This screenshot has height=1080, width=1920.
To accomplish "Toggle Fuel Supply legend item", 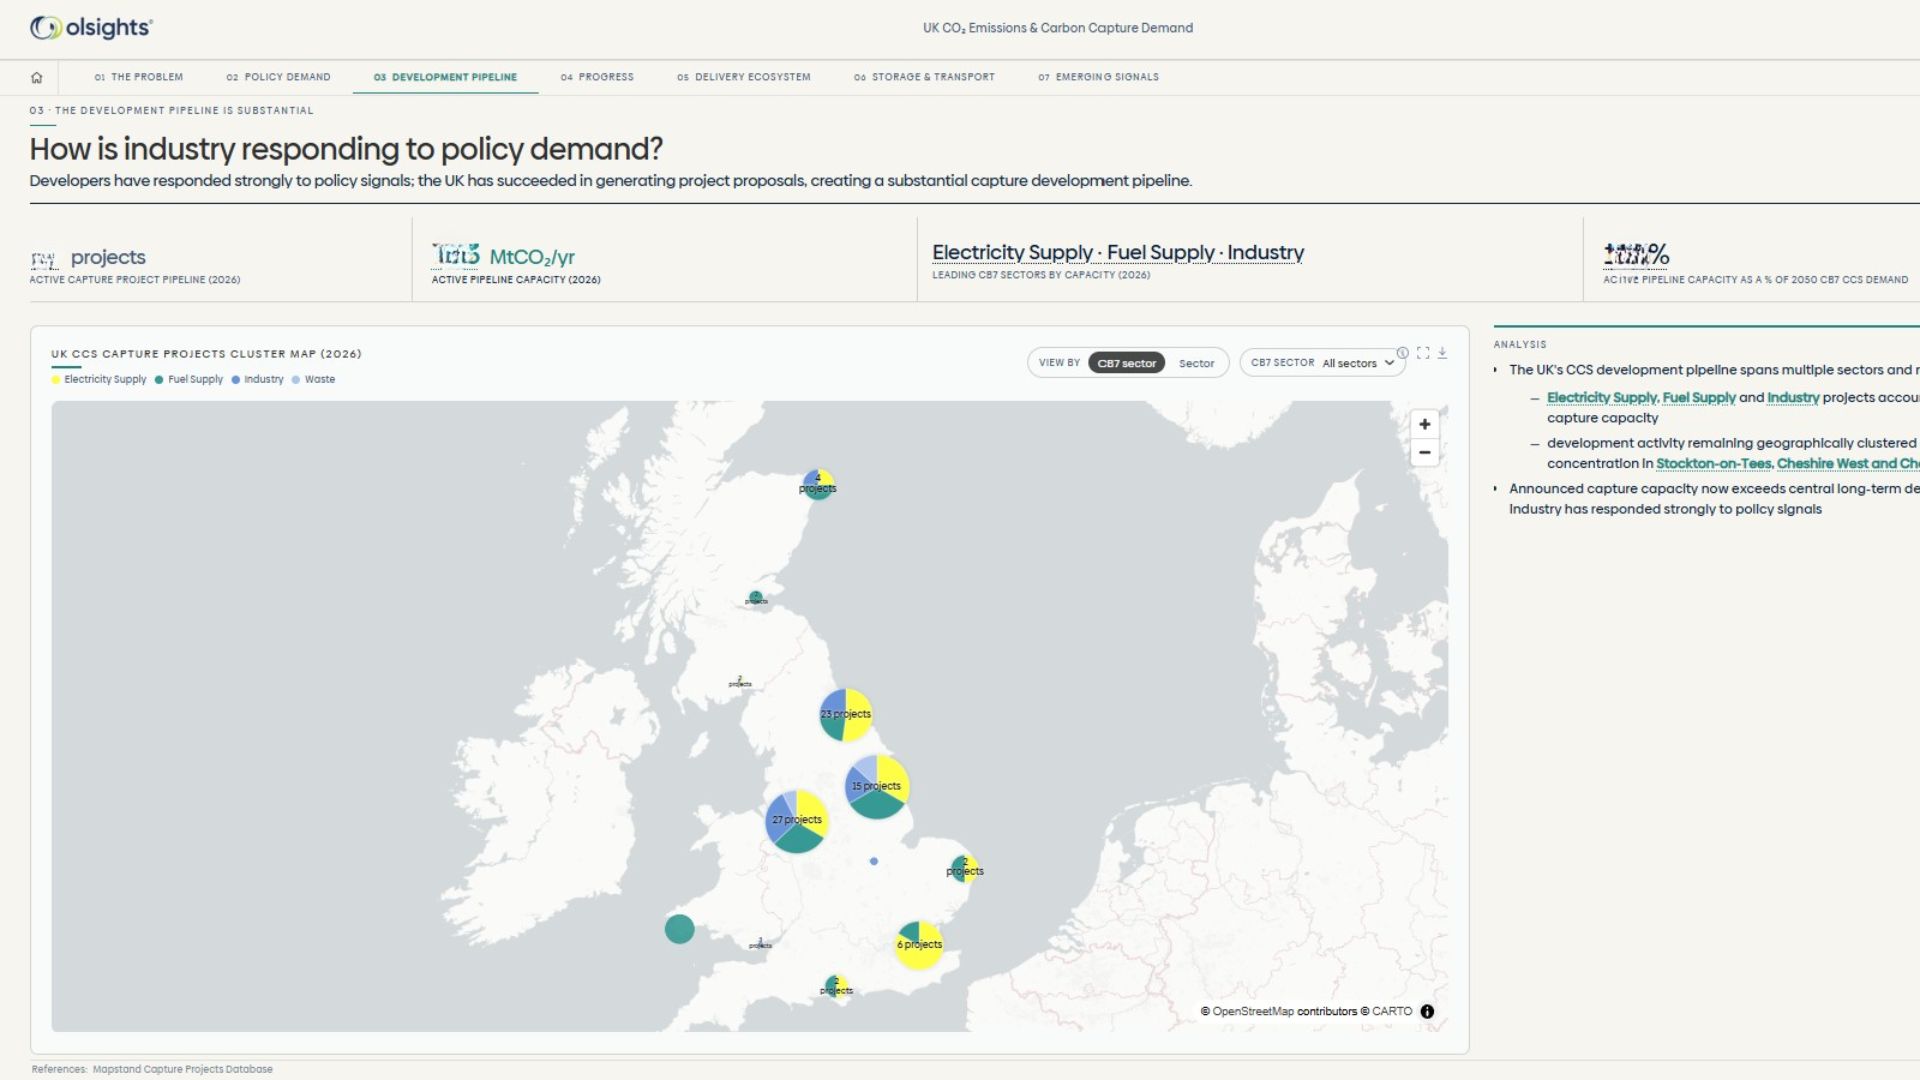I will [x=189, y=379].
